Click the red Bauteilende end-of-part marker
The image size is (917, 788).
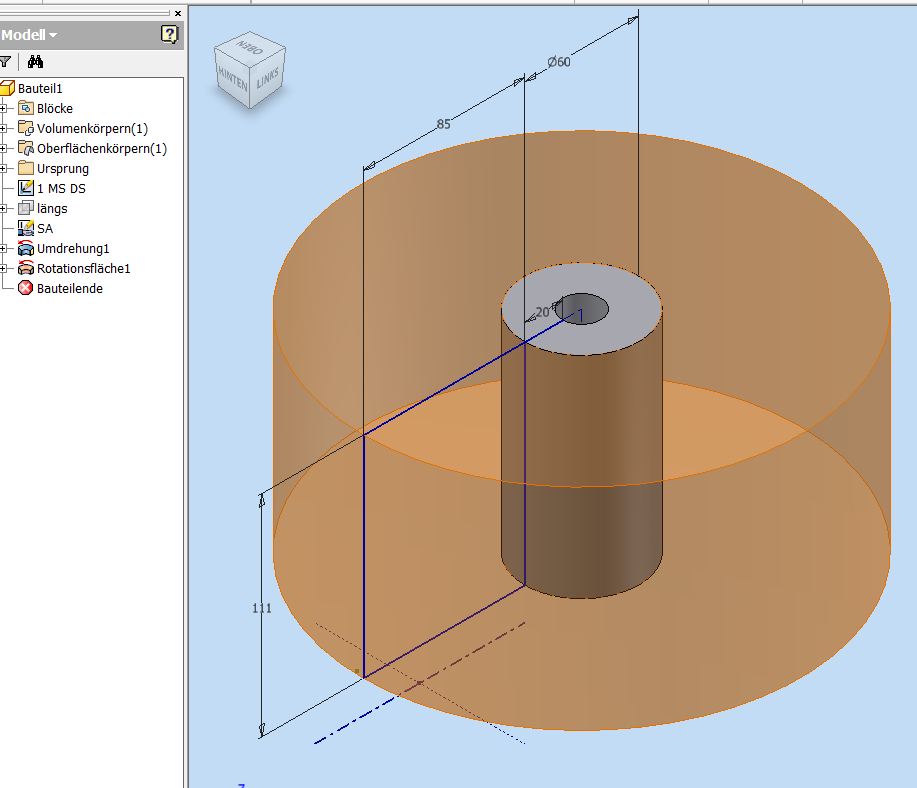pos(26,288)
